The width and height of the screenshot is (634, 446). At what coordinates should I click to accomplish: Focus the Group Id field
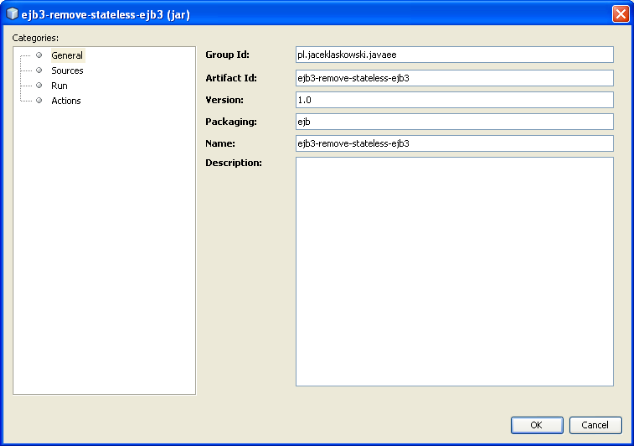pyautogui.click(x=454, y=55)
